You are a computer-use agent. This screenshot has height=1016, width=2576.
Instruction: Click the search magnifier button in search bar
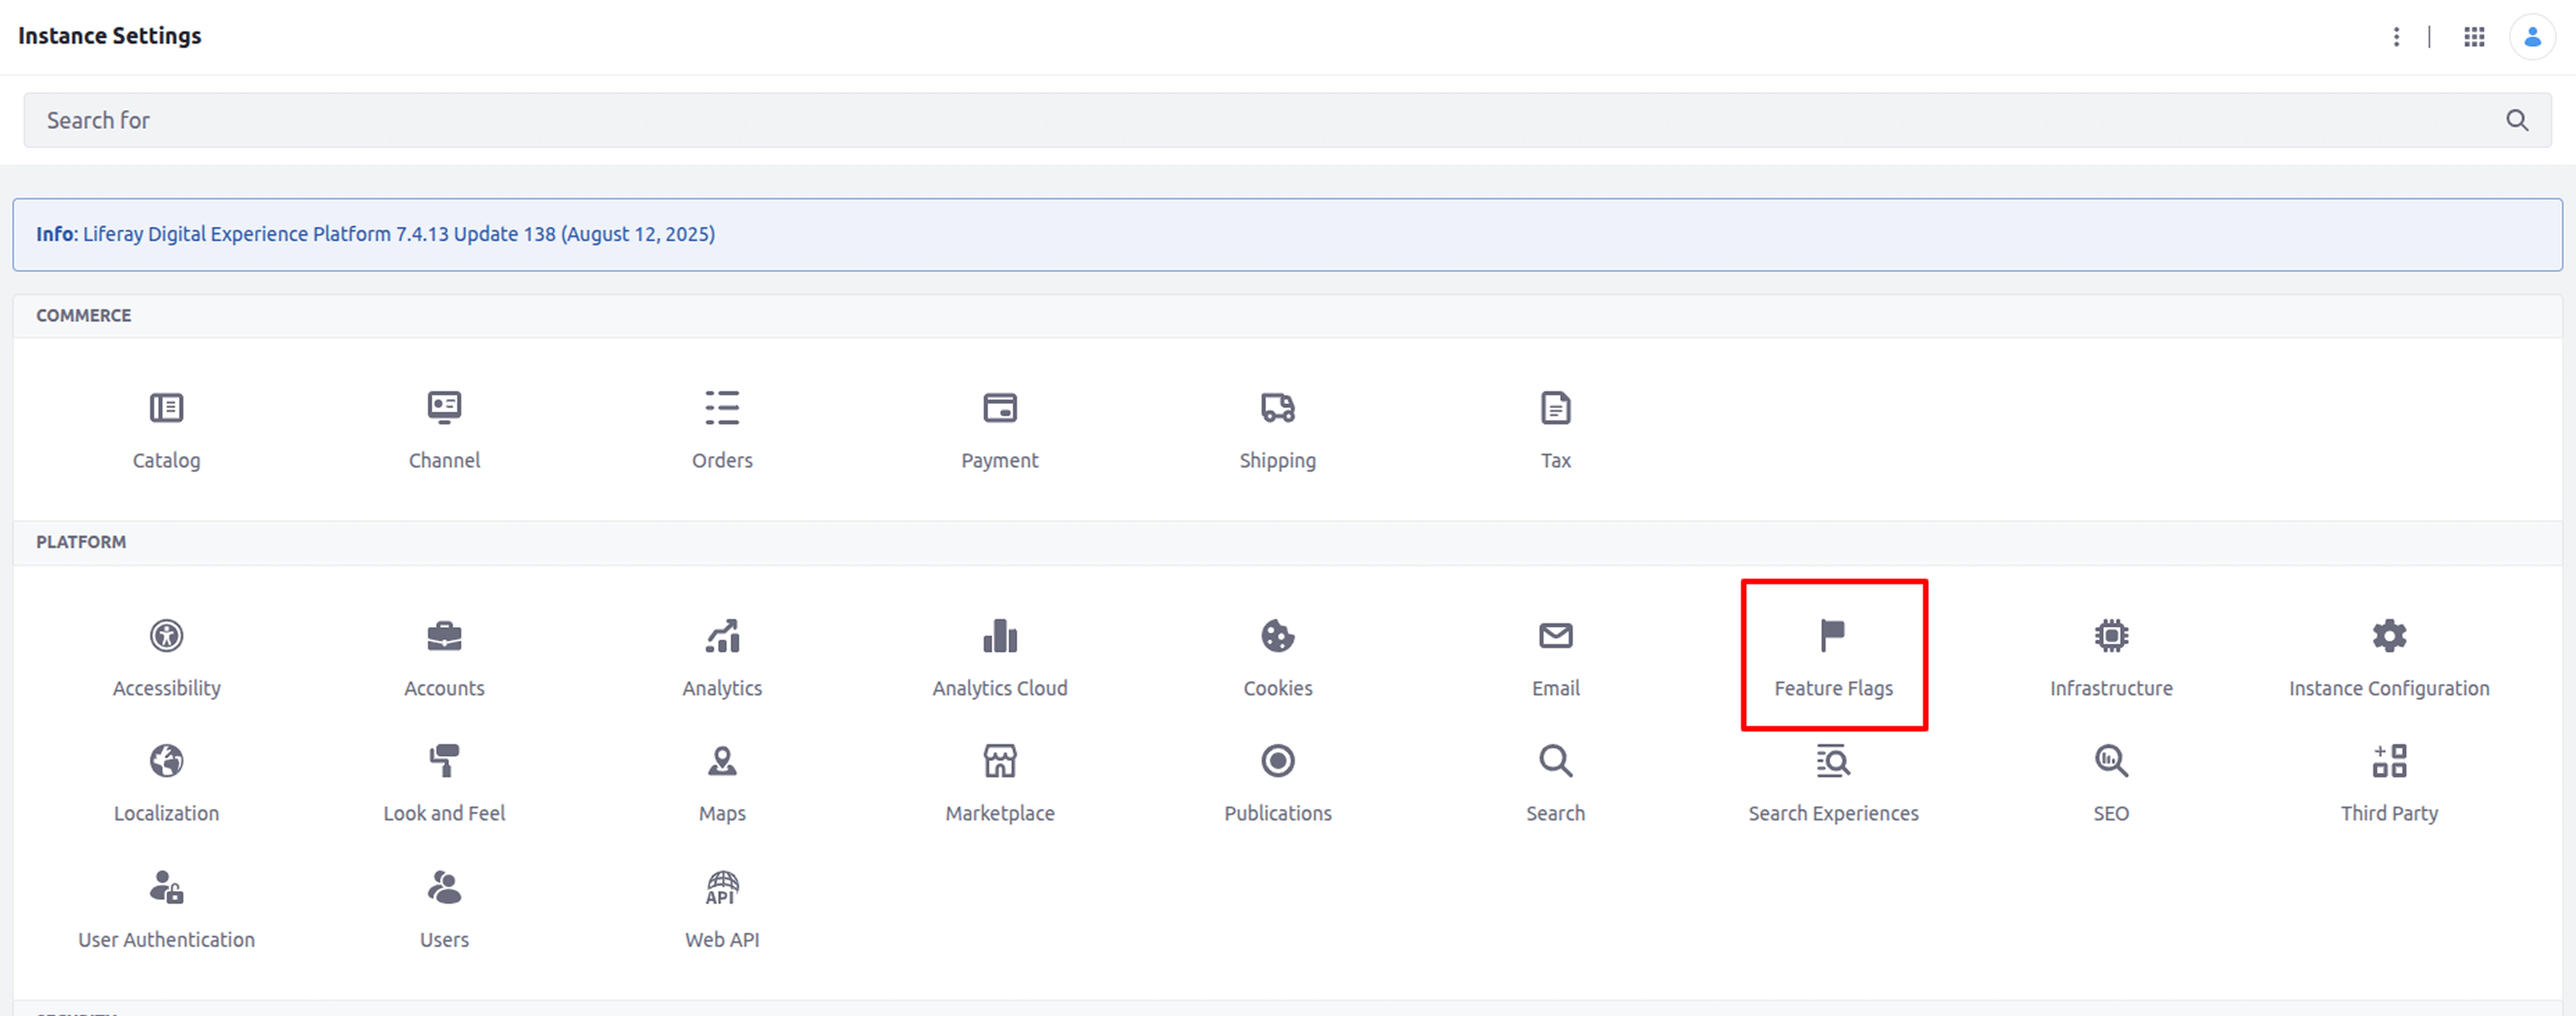pos(2517,120)
